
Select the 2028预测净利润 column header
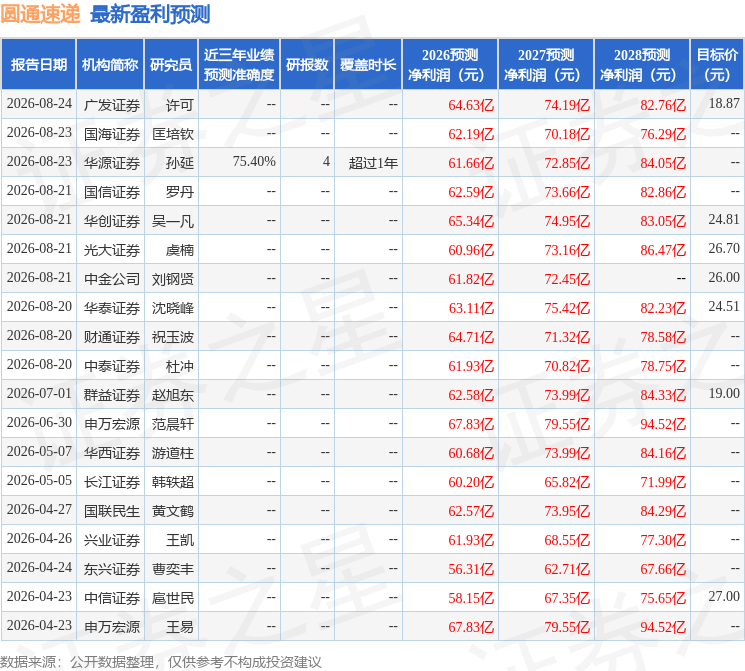click(x=642, y=65)
